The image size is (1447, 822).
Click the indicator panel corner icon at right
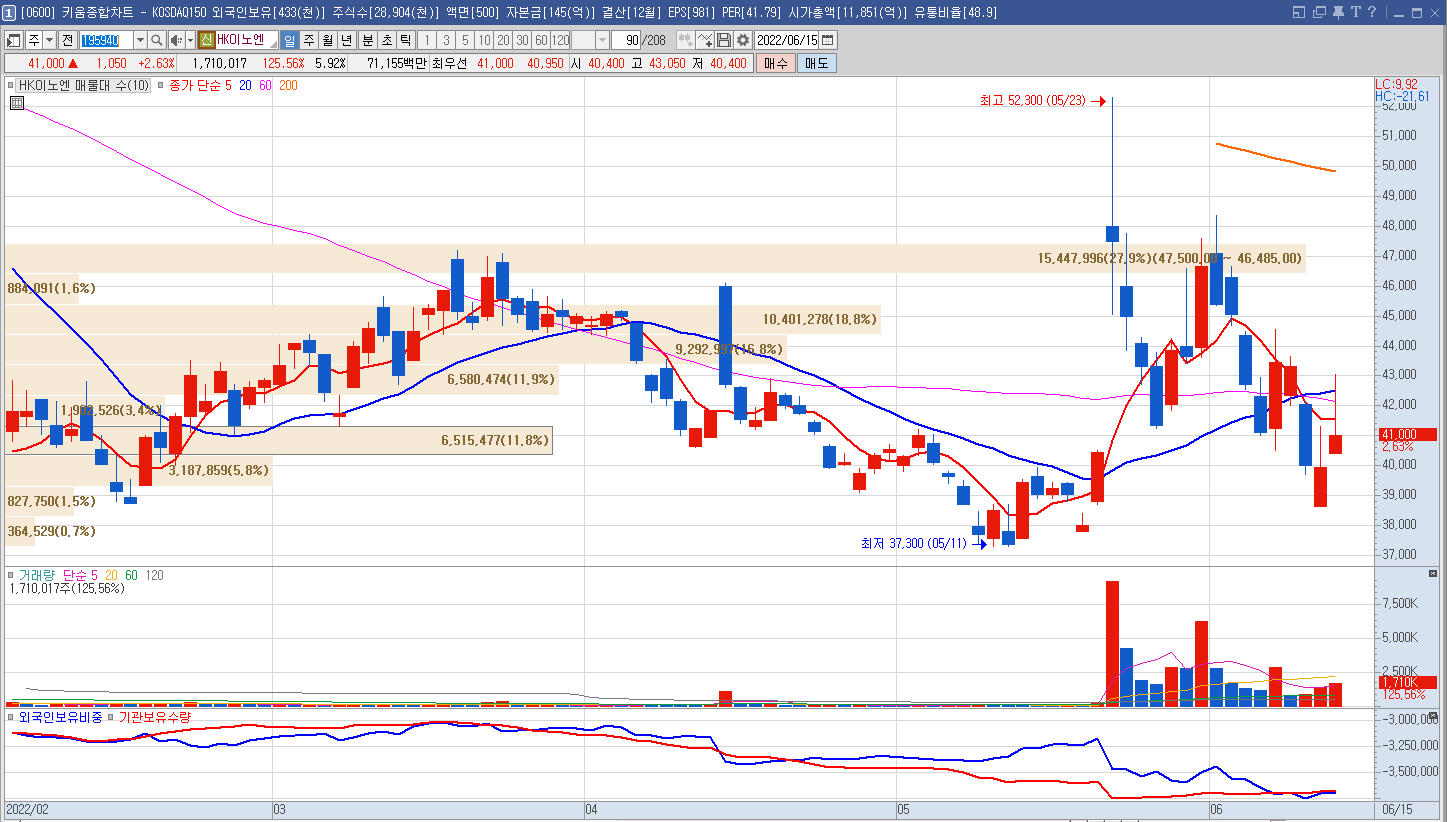(1433, 717)
